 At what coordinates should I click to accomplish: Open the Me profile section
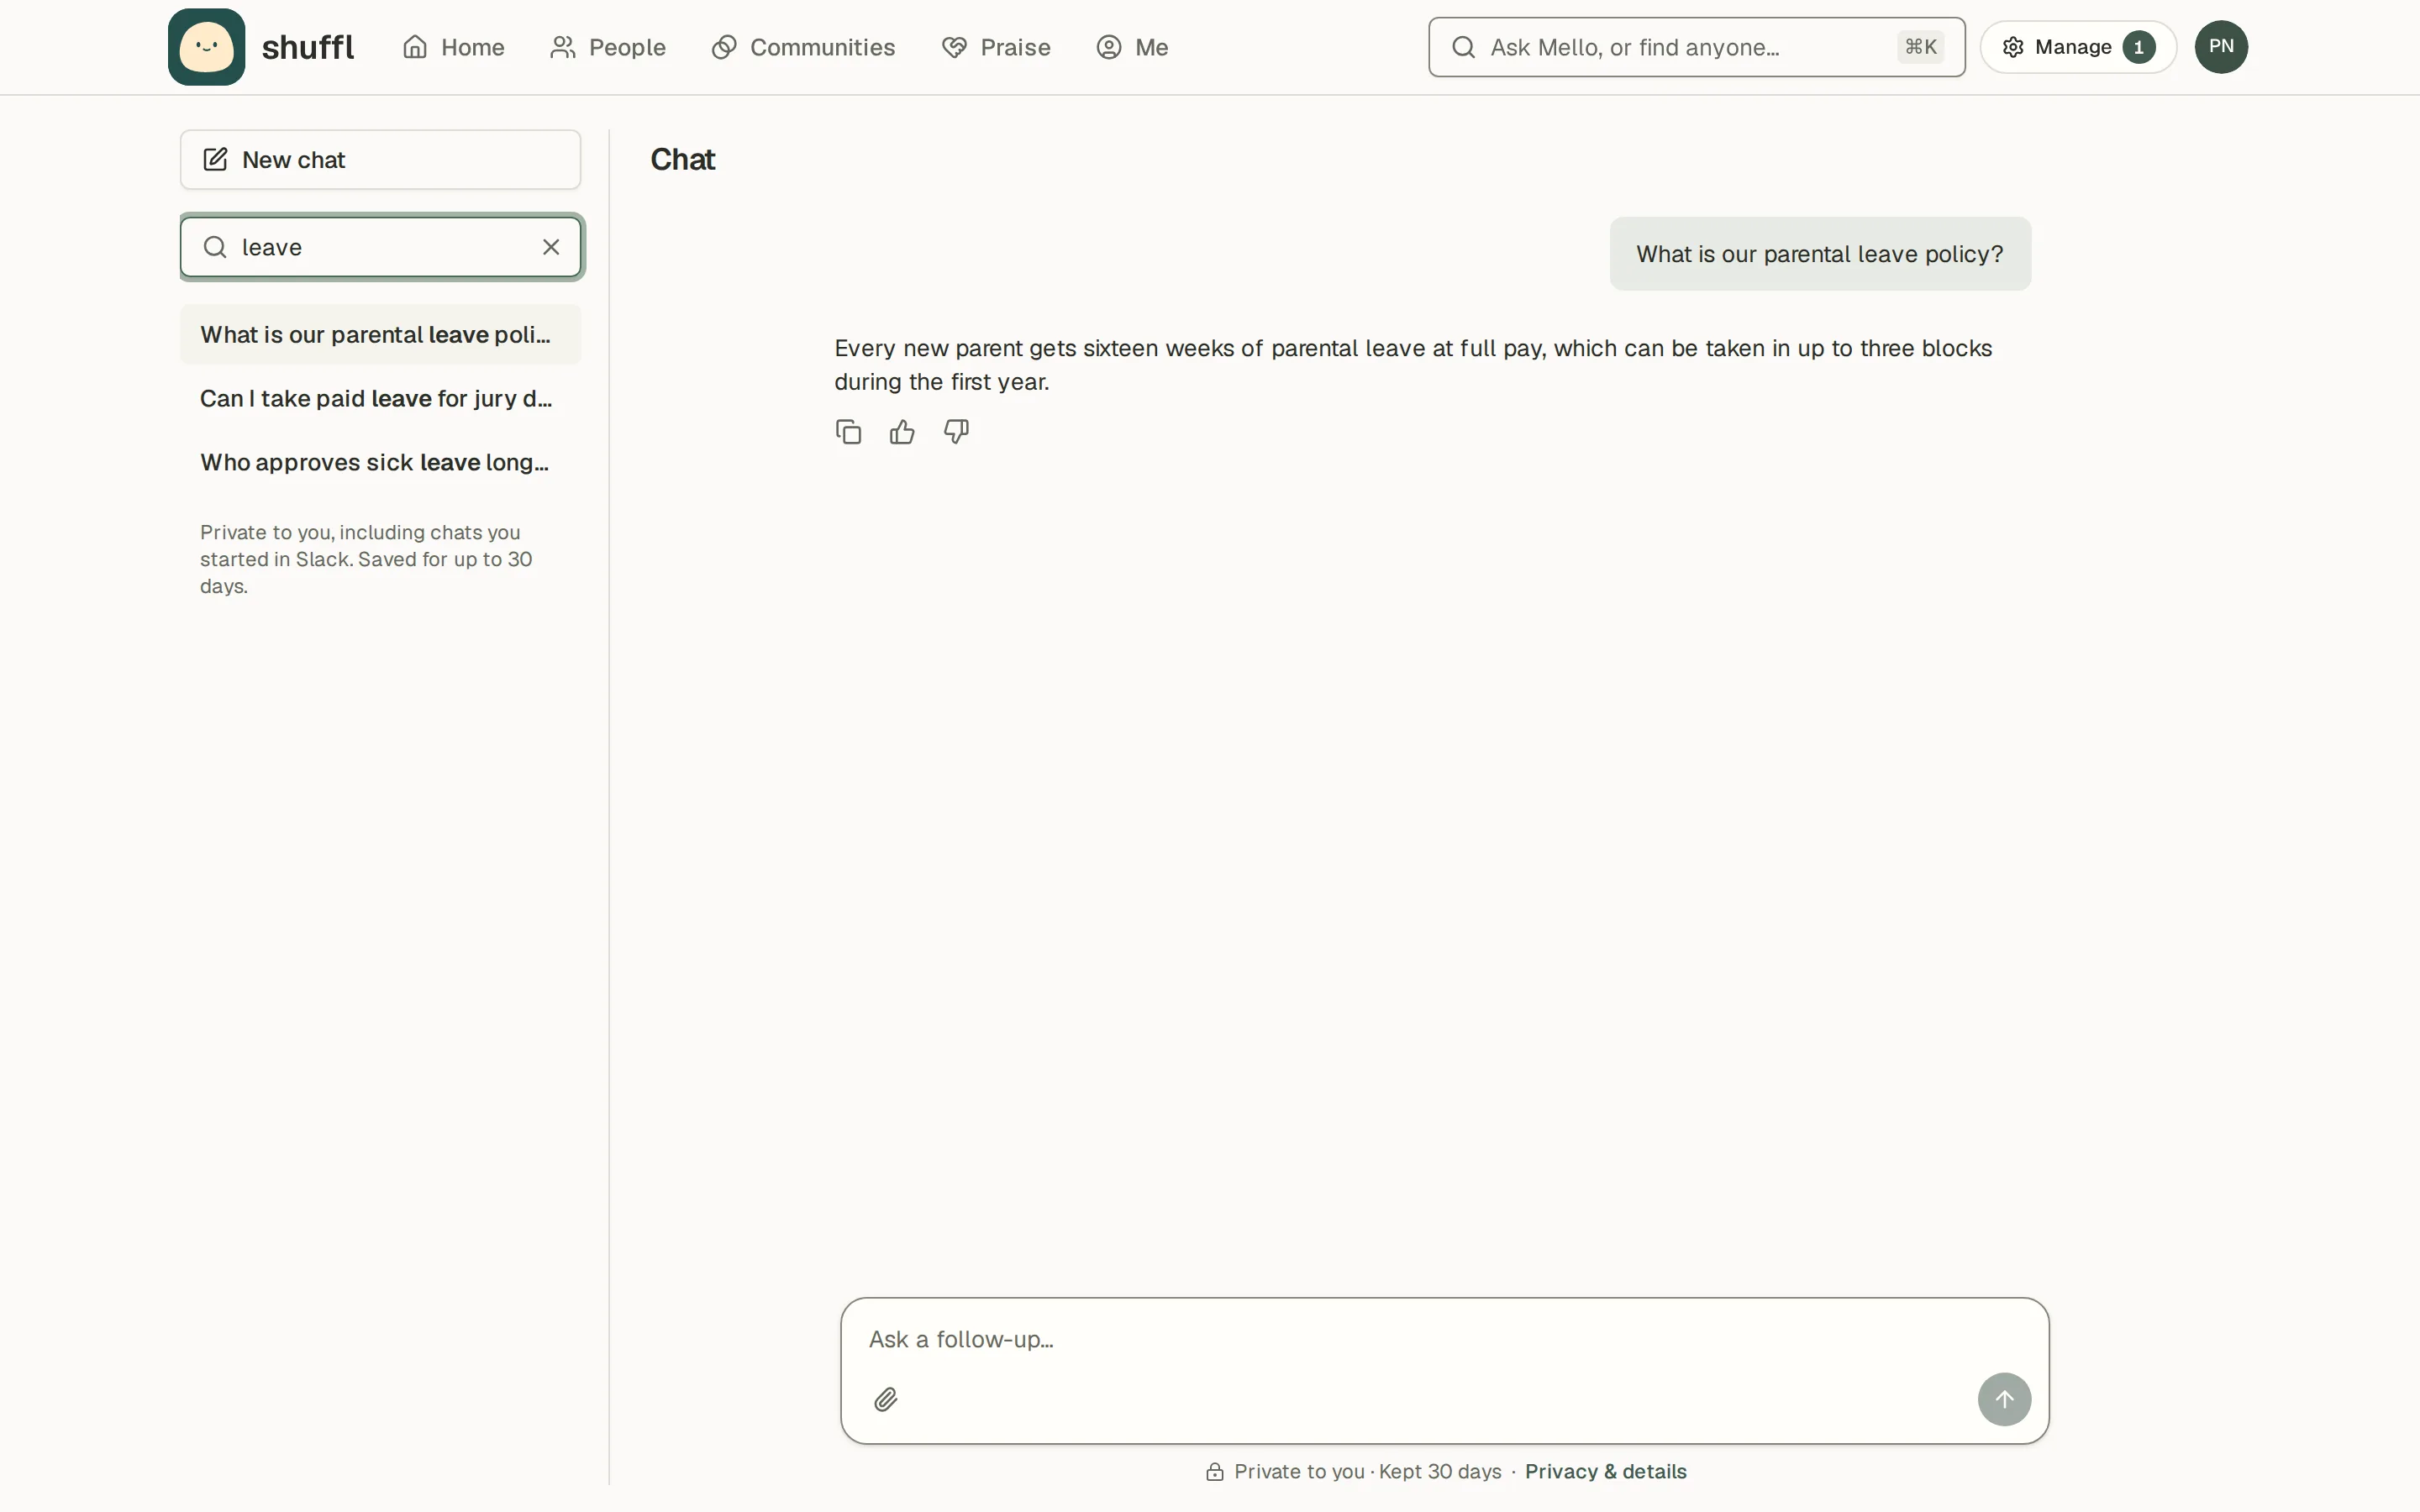click(1132, 47)
